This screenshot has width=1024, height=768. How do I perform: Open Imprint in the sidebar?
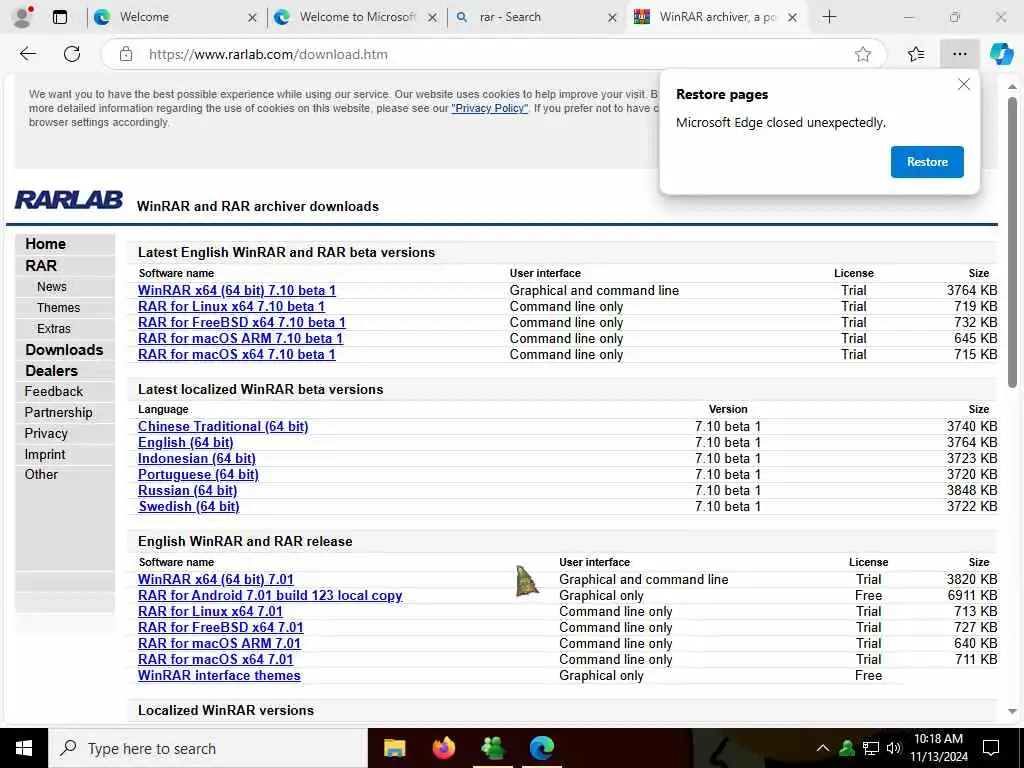pos(44,454)
